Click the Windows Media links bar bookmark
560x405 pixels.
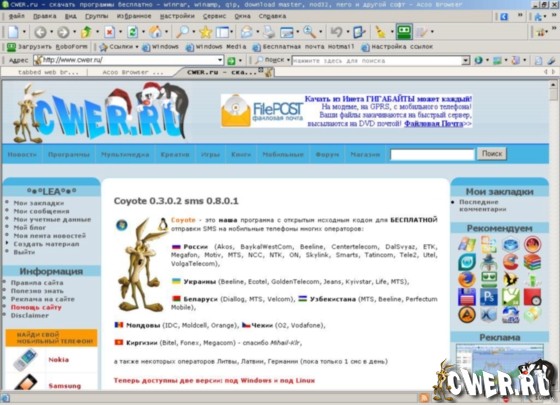pos(216,47)
